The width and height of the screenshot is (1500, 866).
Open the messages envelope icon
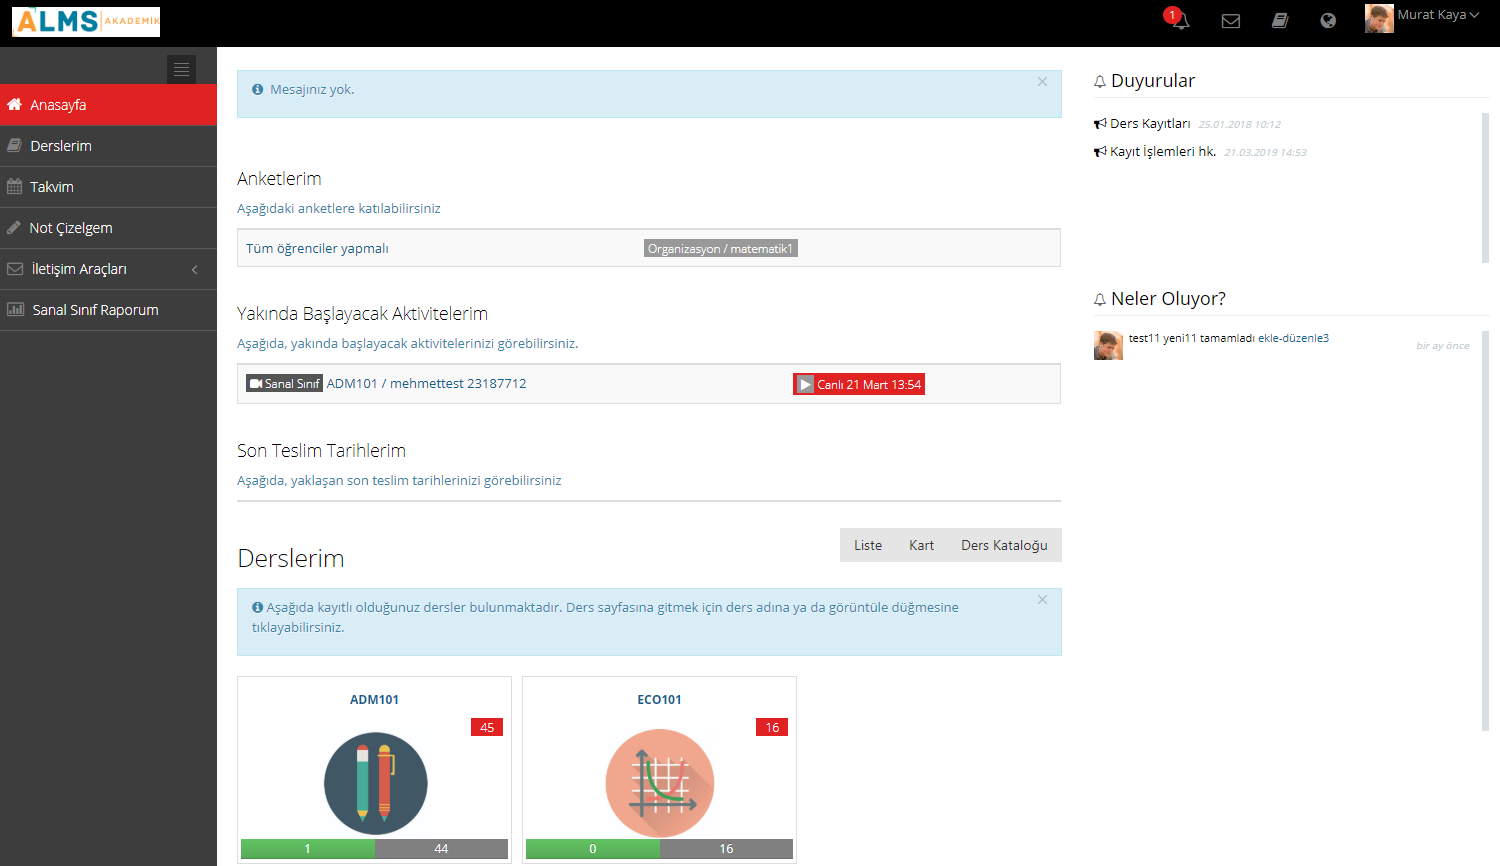click(1231, 21)
